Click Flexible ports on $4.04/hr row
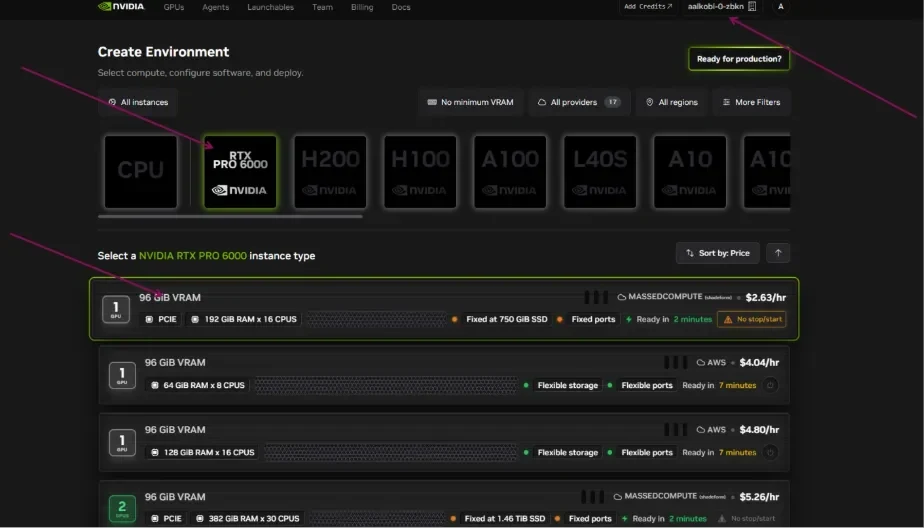This screenshot has height=528, width=924. pos(646,385)
